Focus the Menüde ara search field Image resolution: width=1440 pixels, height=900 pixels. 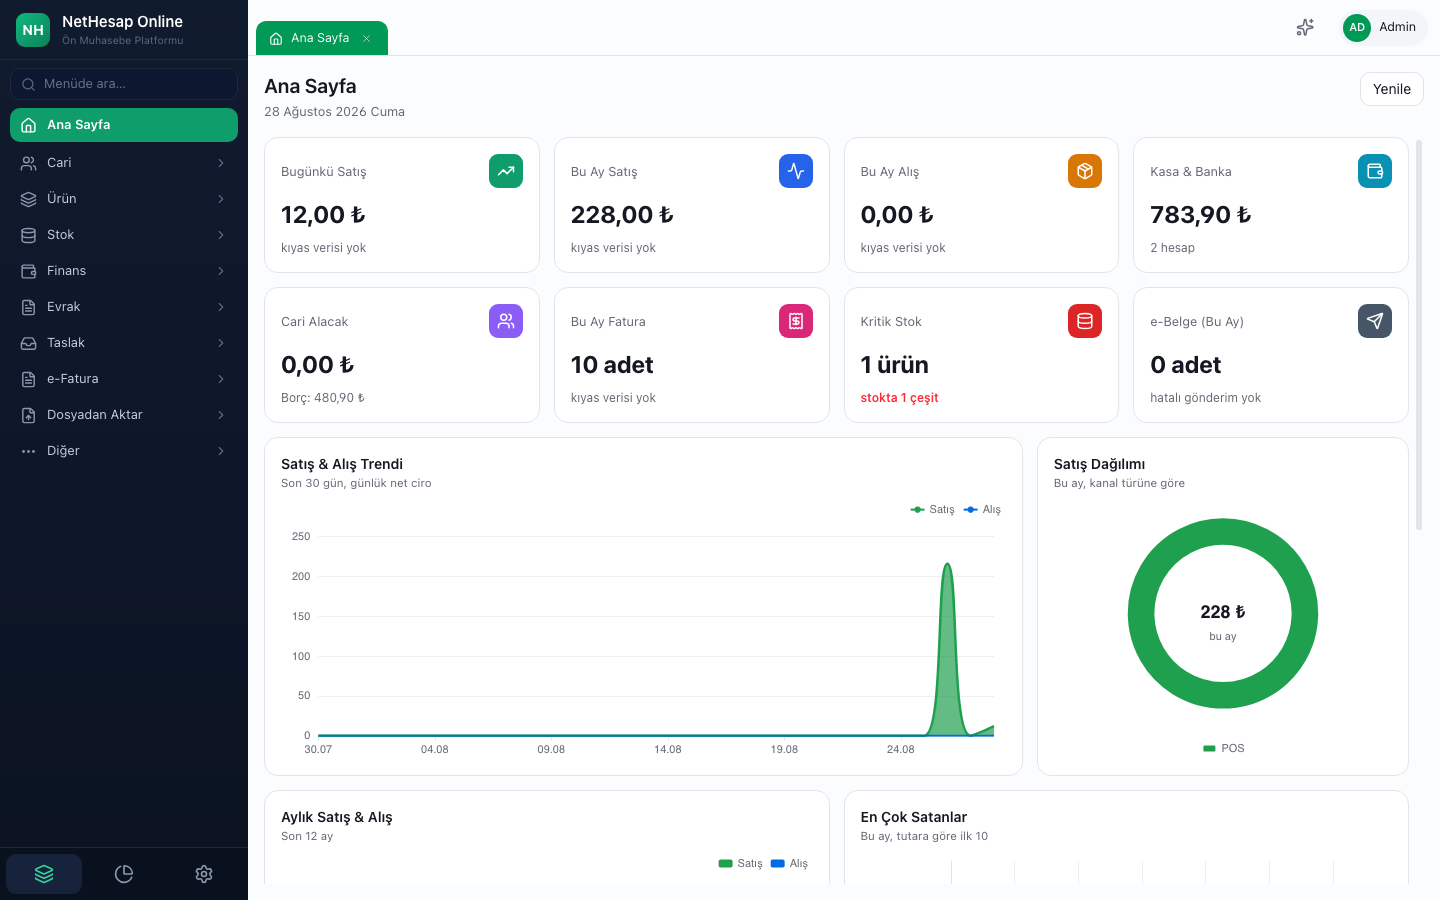(x=124, y=84)
